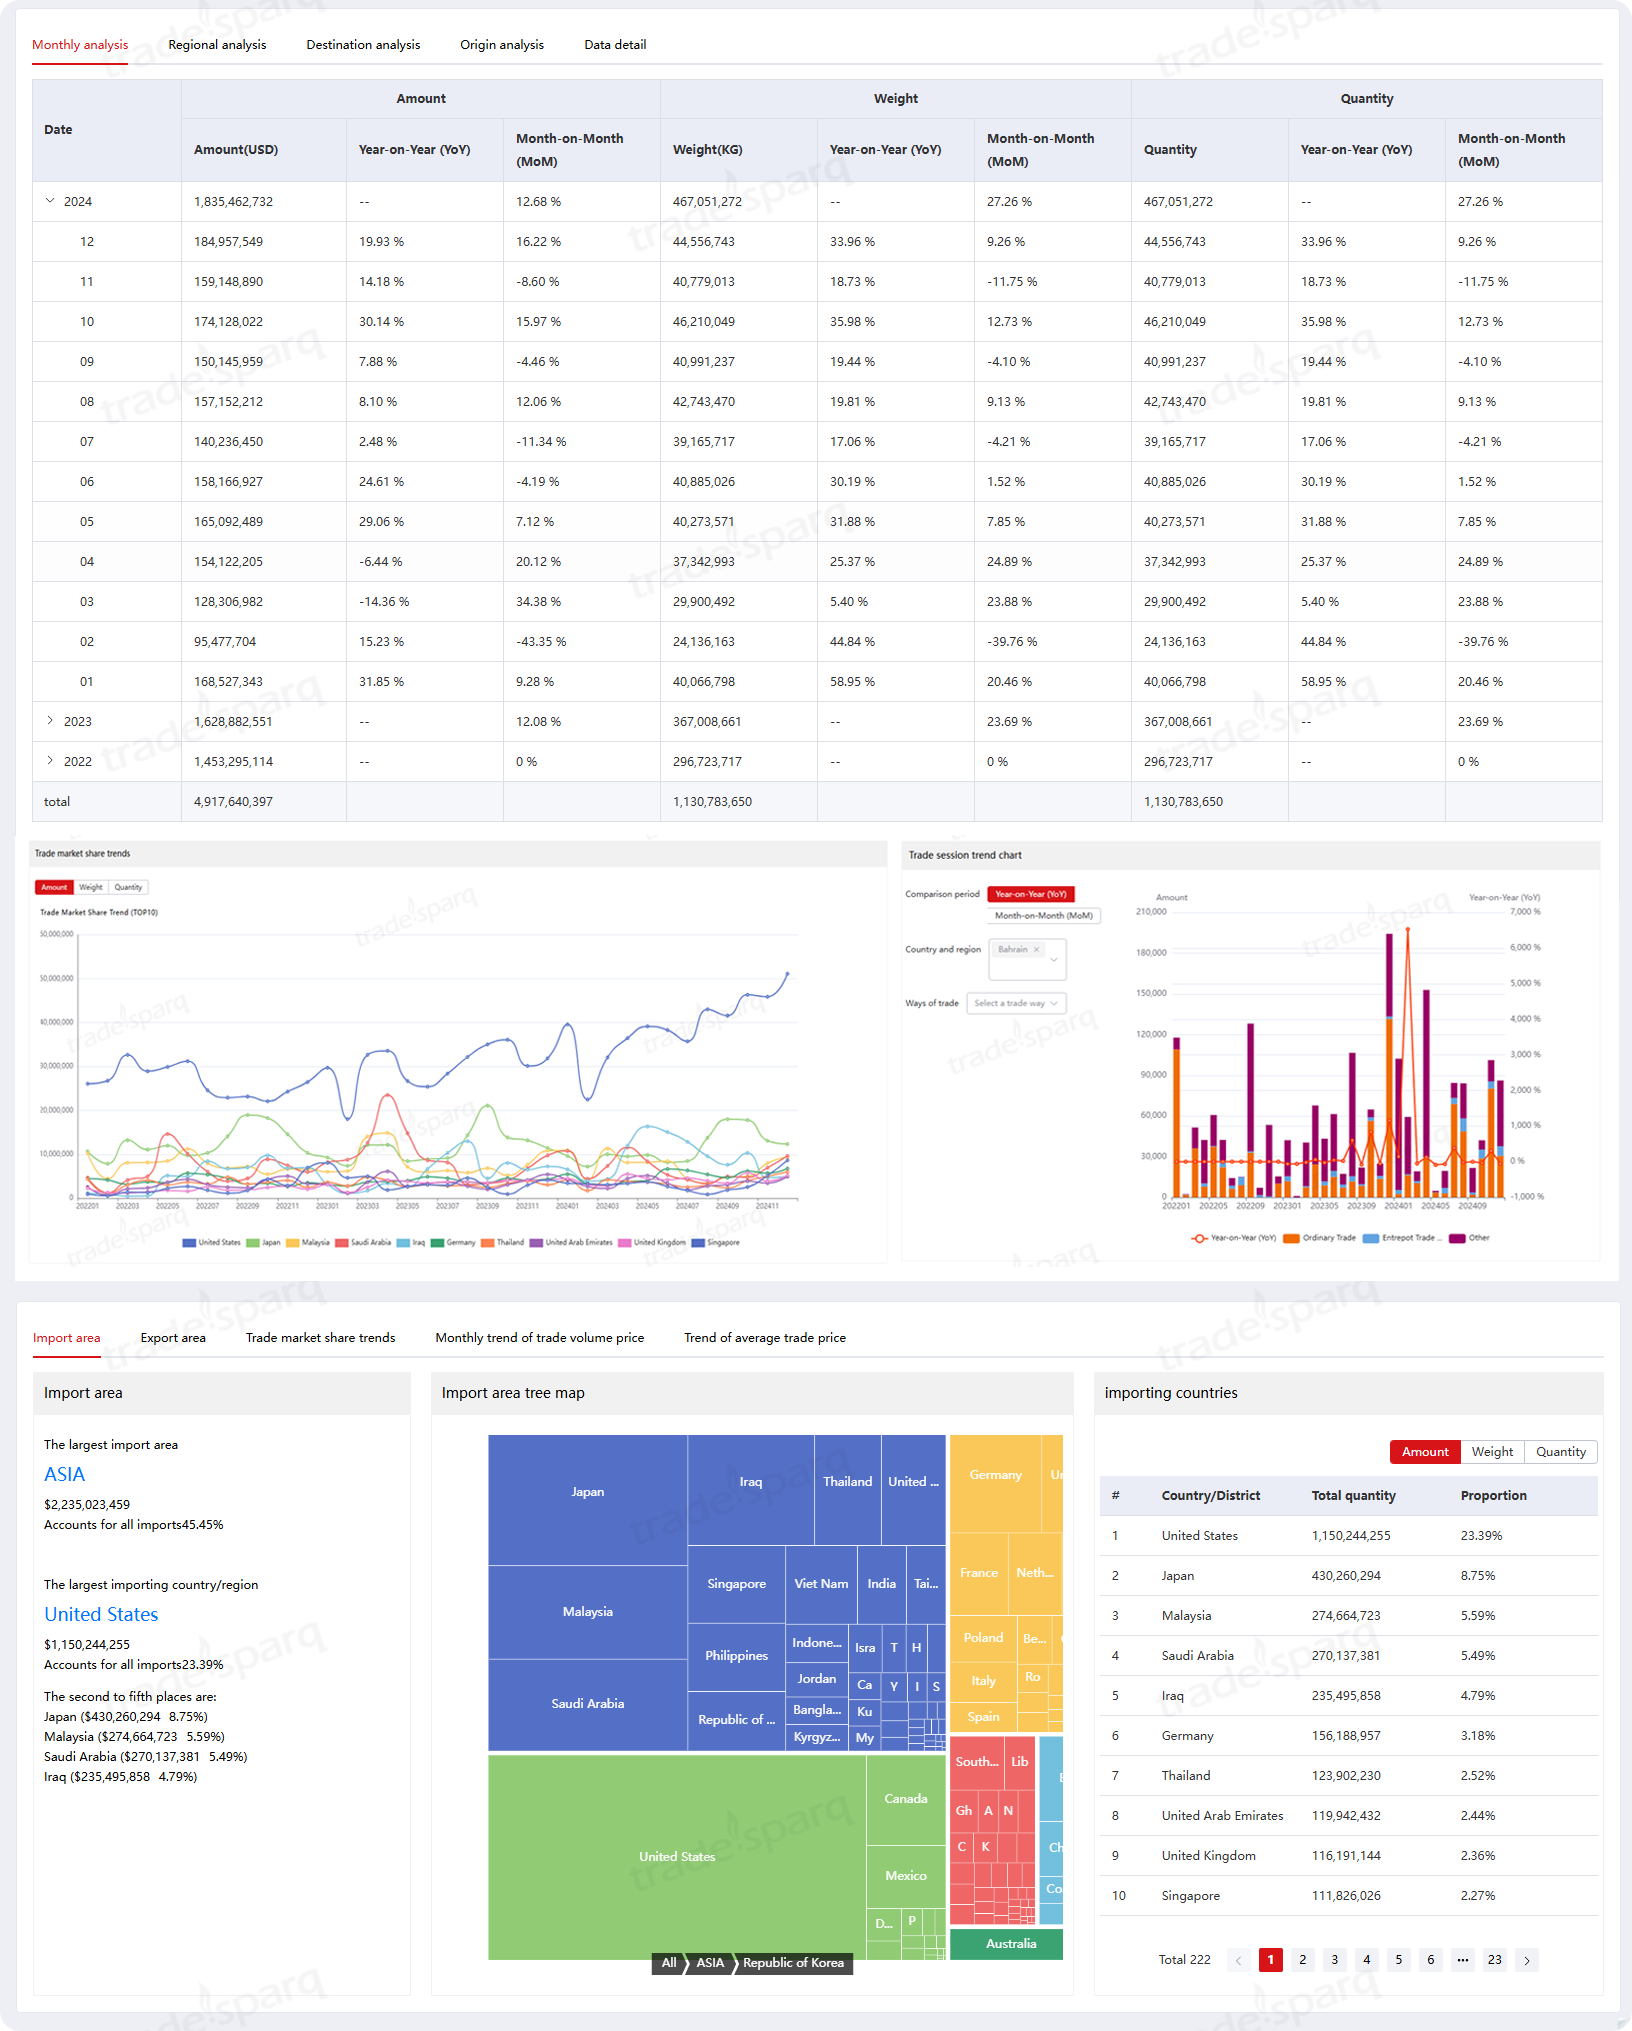Open the Ways of trade dropdown
The height and width of the screenshot is (2031, 1632).
pyautogui.click(x=1015, y=1003)
